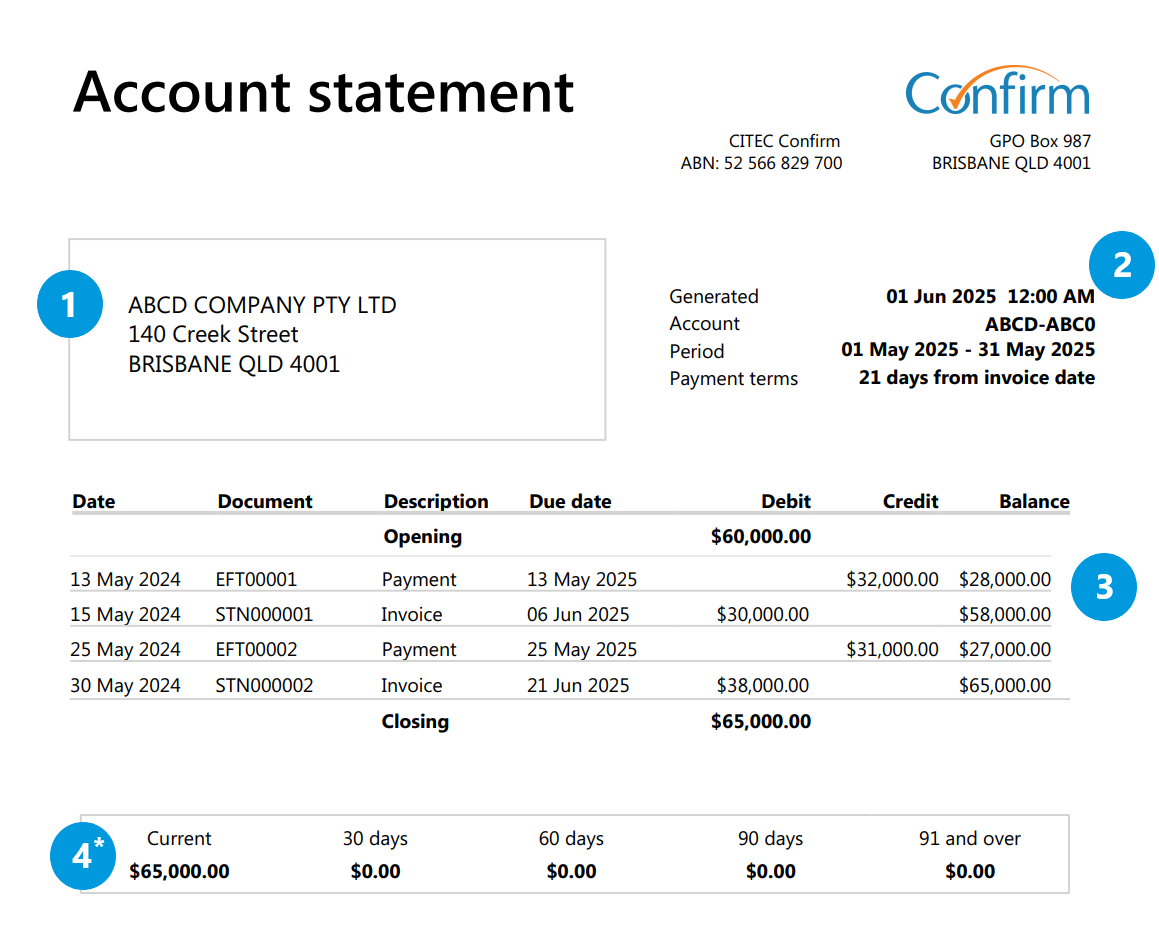Viewport: 1159px width, 952px height.
Task: Select credit amount '$31,000.00'
Action: (x=892, y=650)
